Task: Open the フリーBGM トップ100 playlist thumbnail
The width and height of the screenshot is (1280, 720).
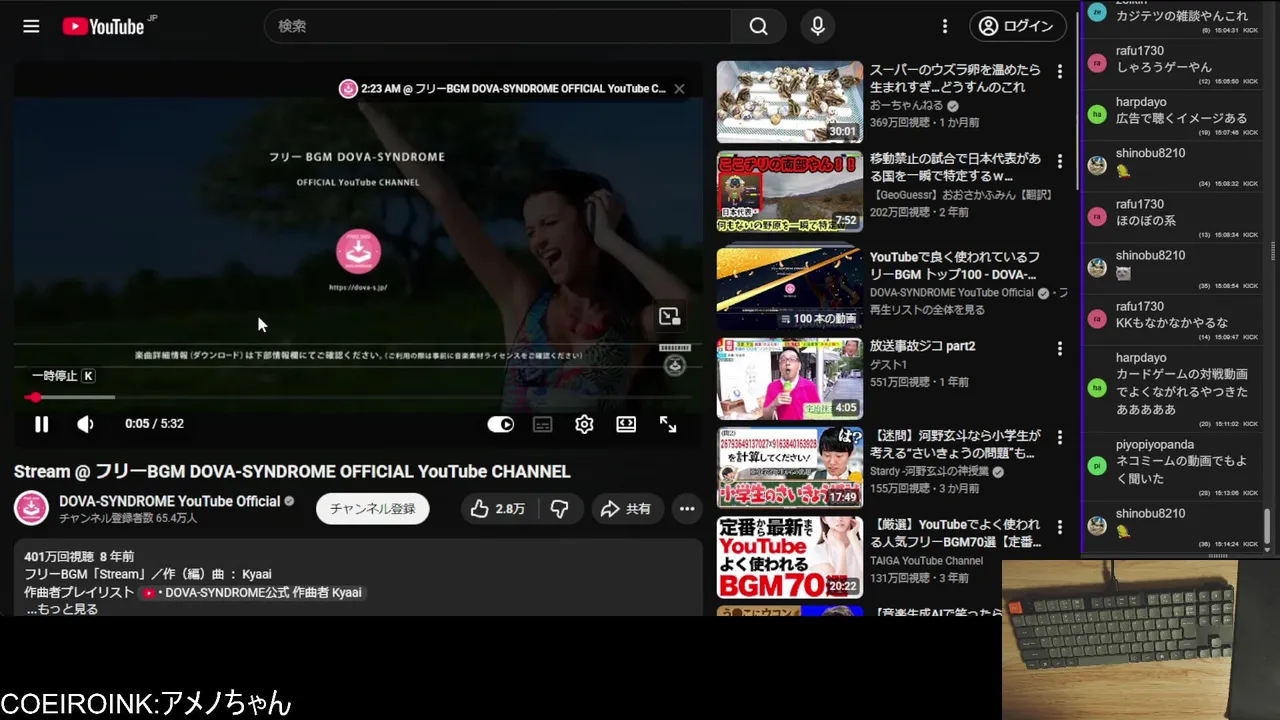Action: [789, 288]
